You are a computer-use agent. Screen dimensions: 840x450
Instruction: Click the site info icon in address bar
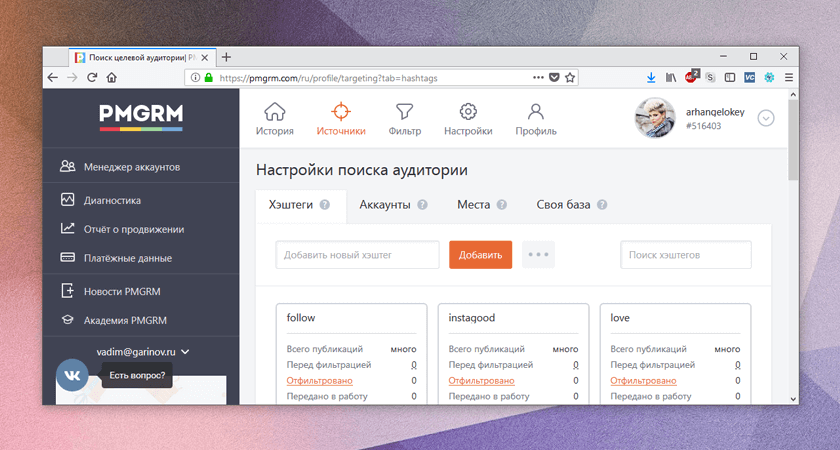click(x=196, y=78)
